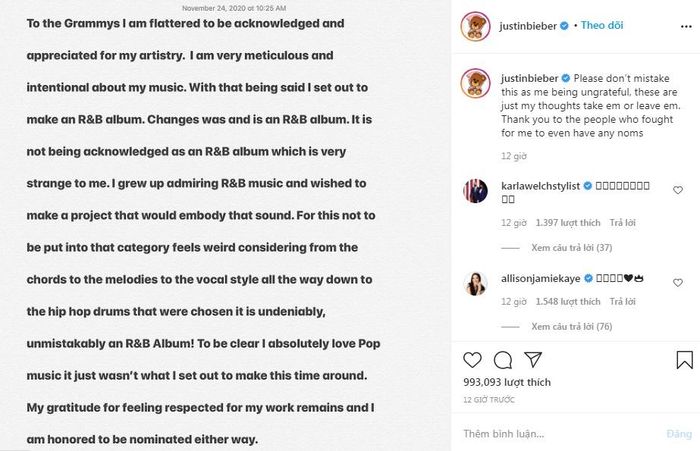Save the post with the bookmark icon
700x451 pixels.
tap(684, 360)
